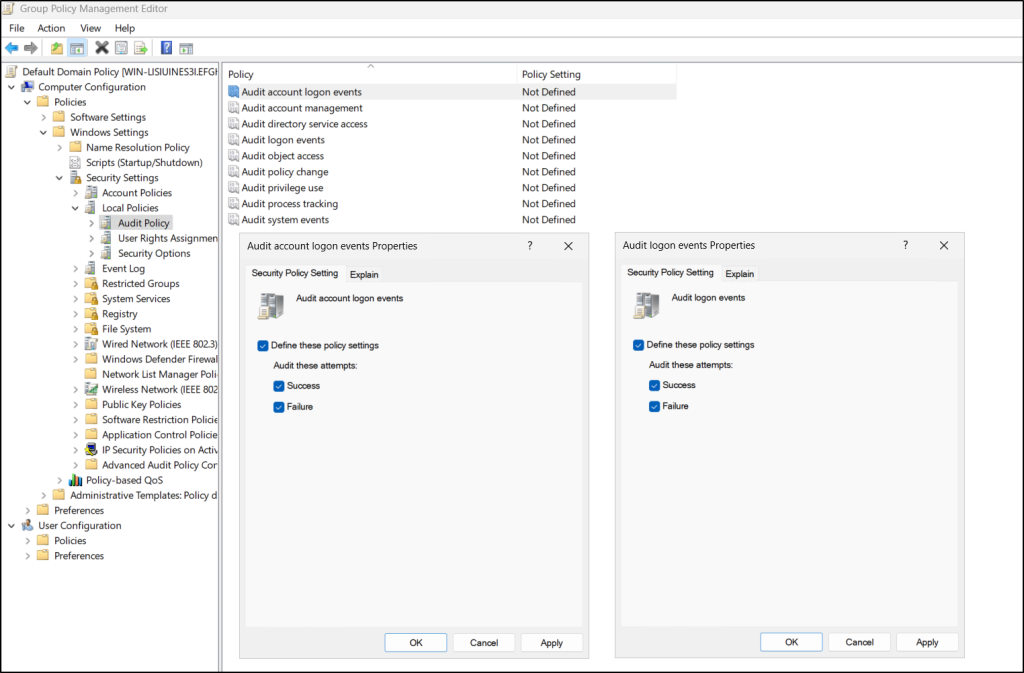Toggle Define these policy settings in Audit account logon events
The image size is (1024, 673).
[x=263, y=345]
